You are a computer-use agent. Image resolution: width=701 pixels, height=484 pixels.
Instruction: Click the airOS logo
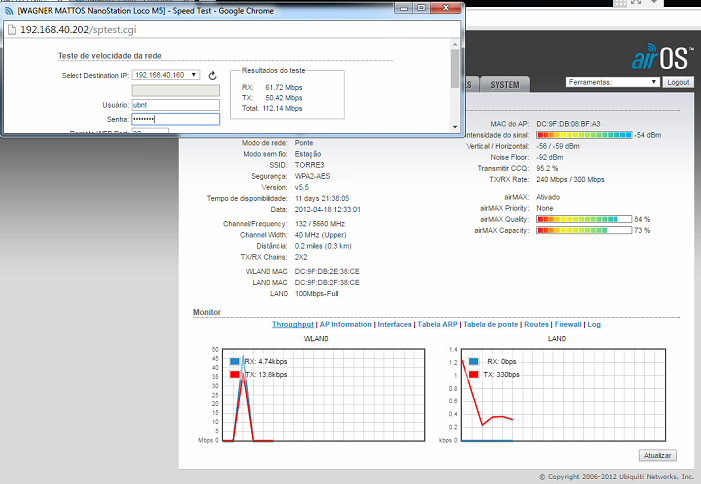point(662,57)
